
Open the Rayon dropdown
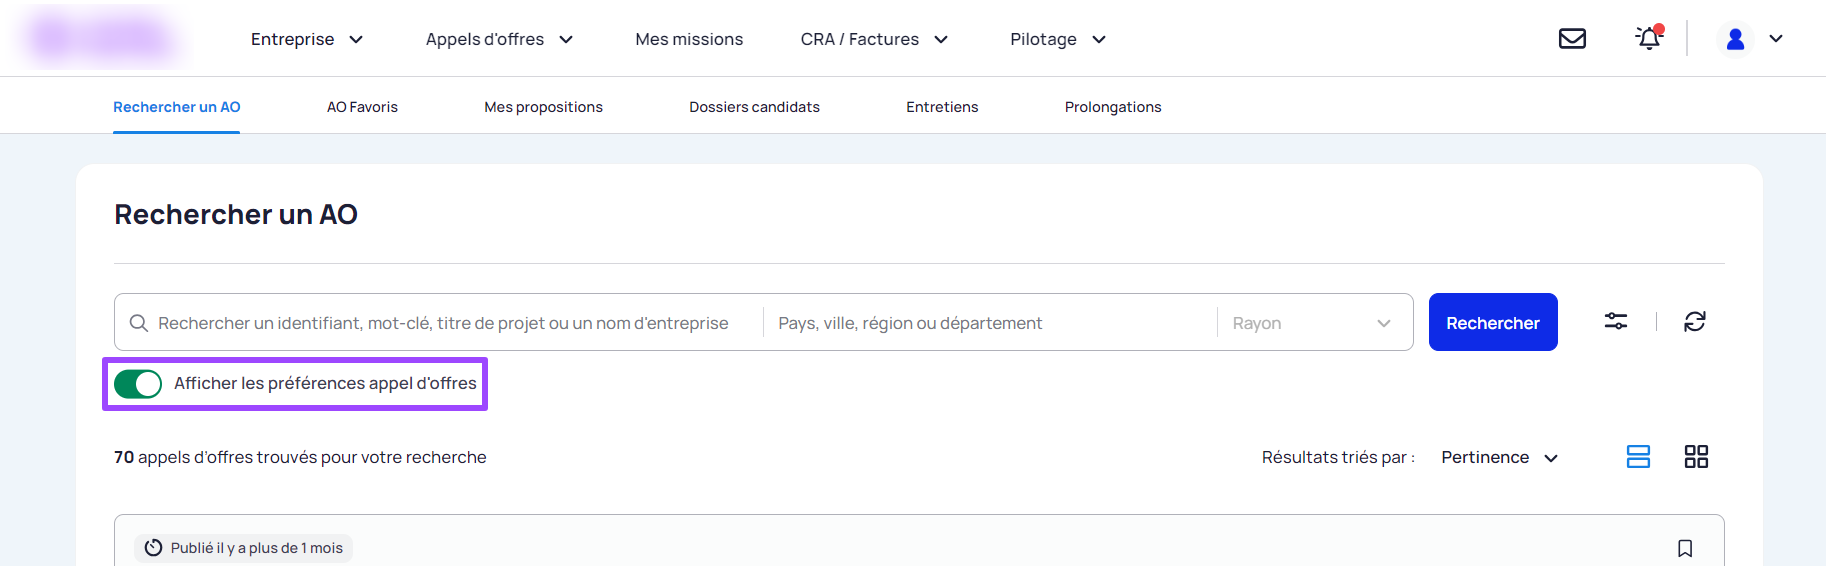click(1311, 323)
